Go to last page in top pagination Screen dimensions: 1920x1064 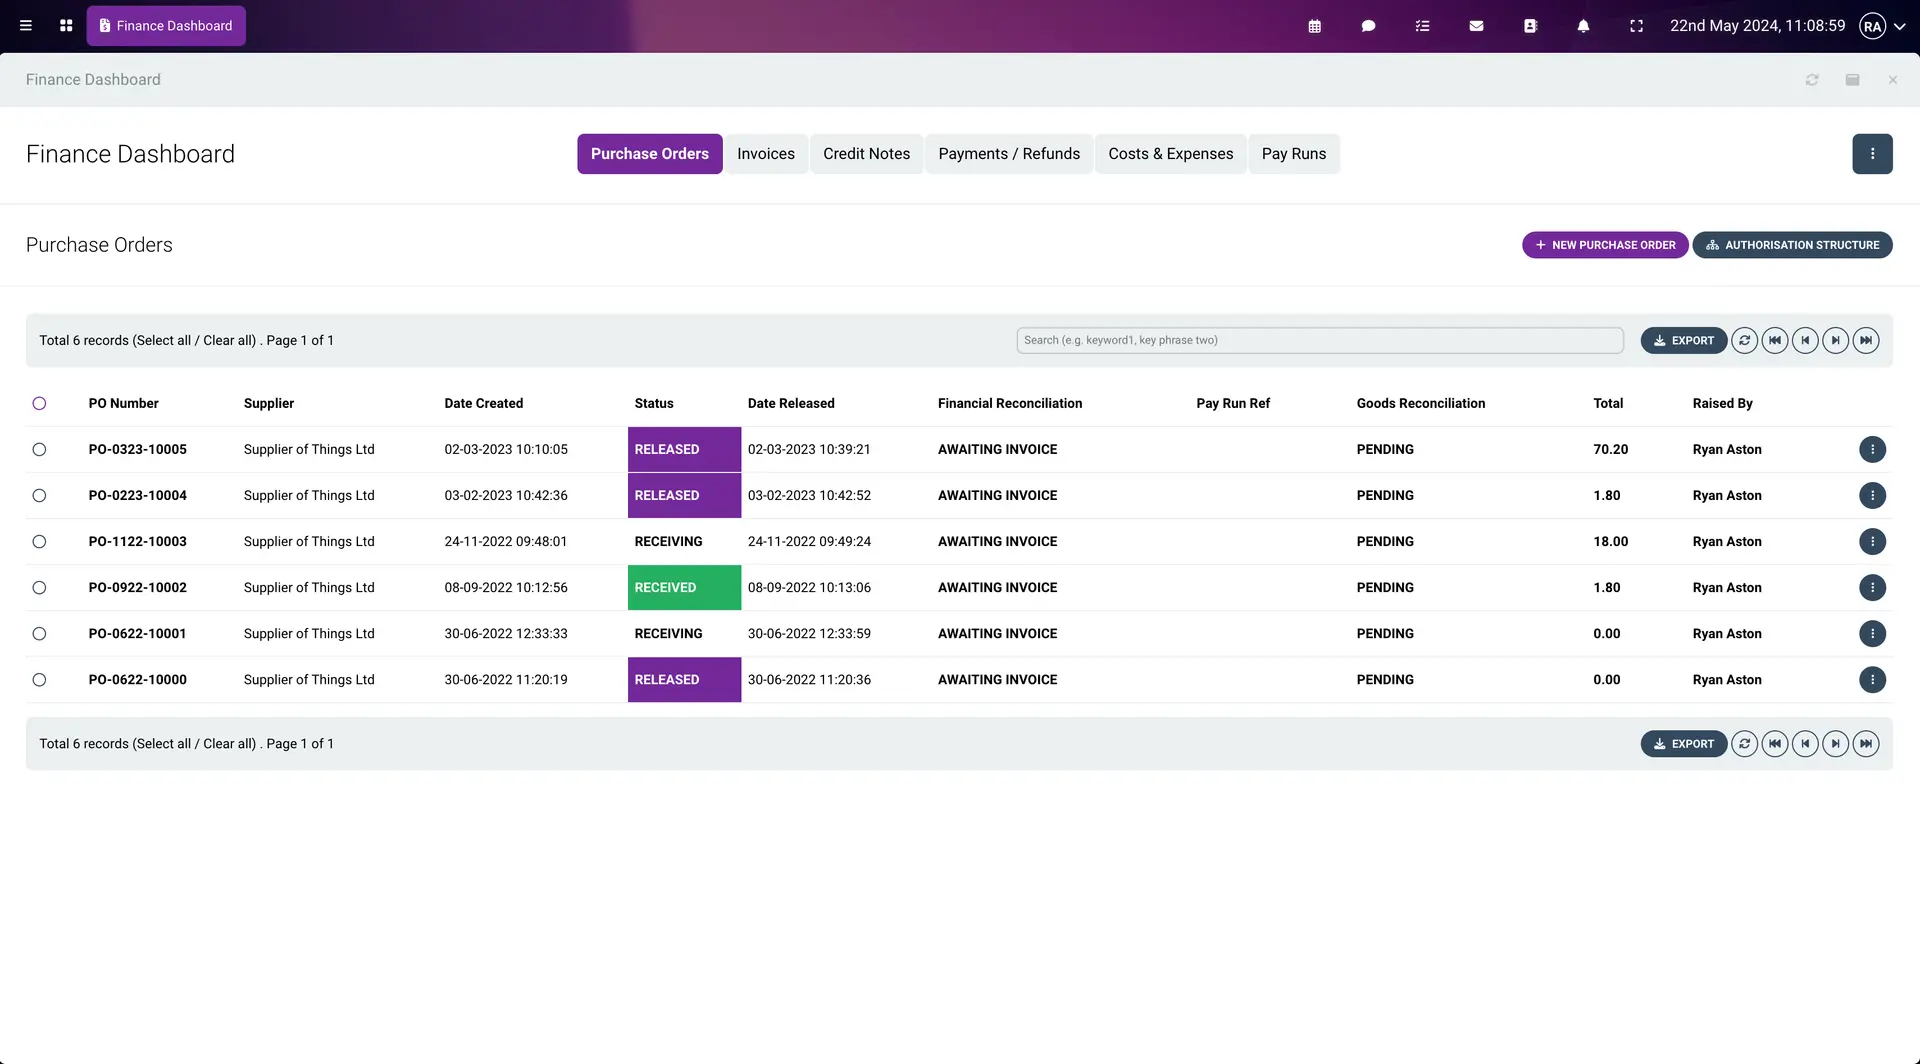click(1865, 340)
